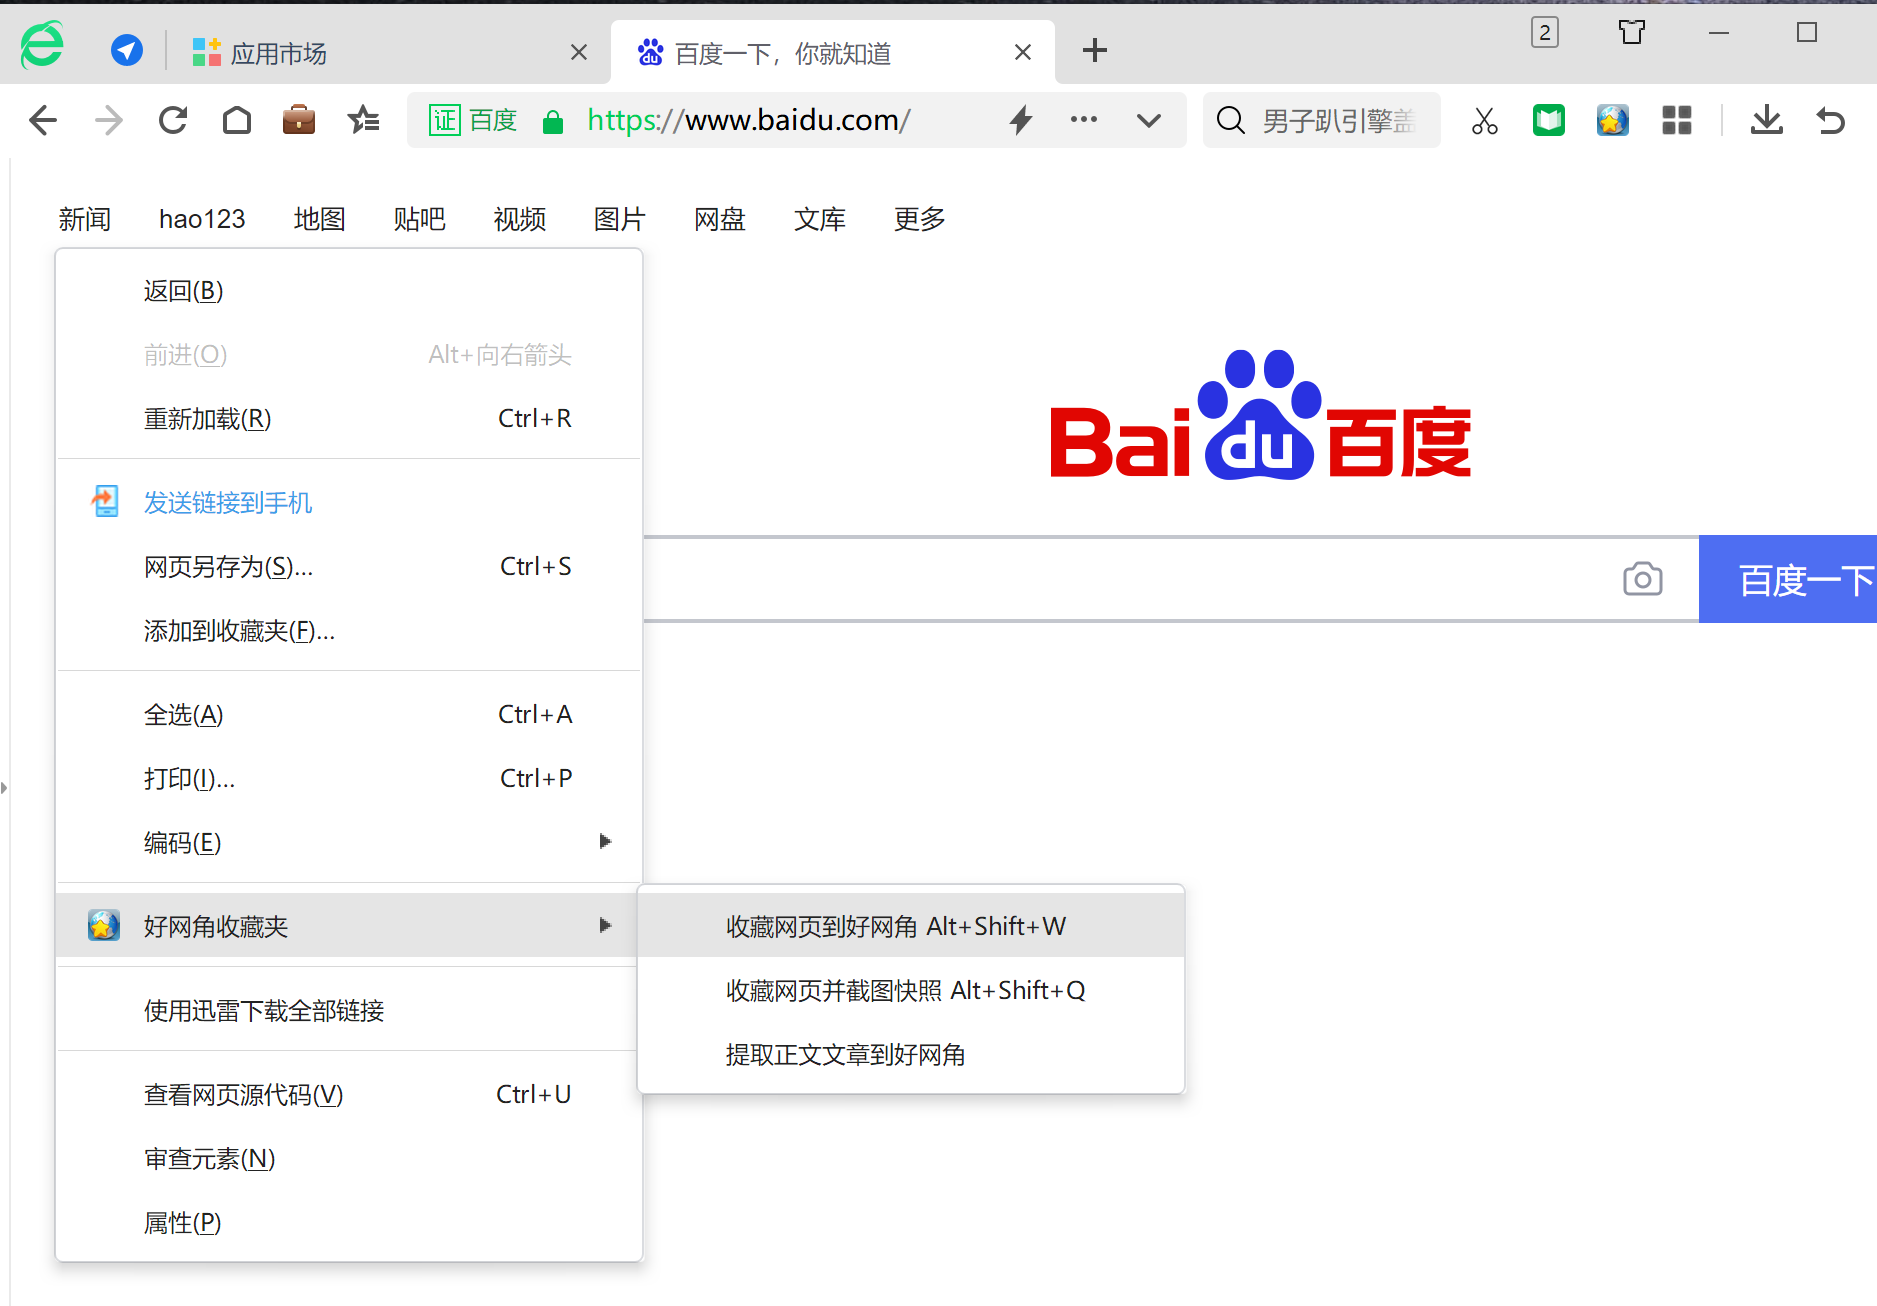Screen dimensions: 1877x1306
Task: Click the tab count box showing 2
Action: coord(1545,33)
